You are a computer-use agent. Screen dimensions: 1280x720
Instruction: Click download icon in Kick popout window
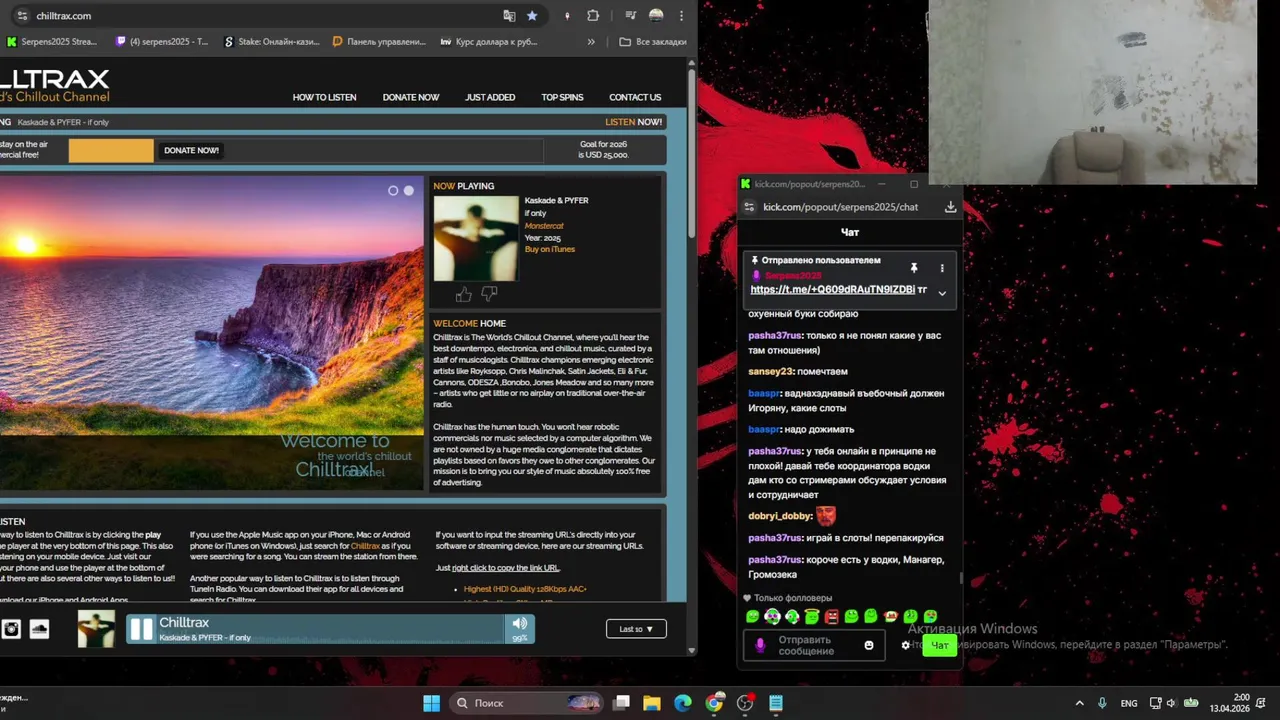click(x=950, y=207)
